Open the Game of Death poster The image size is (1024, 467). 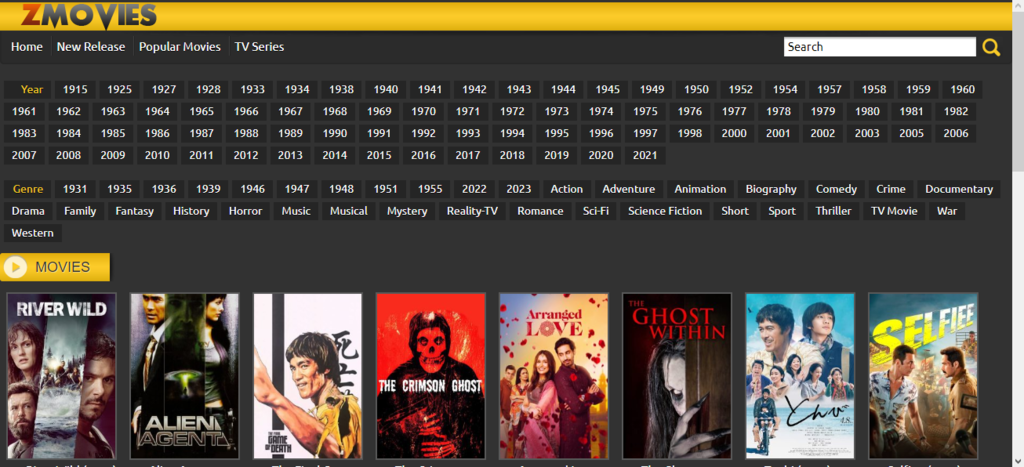click(308, 376)
